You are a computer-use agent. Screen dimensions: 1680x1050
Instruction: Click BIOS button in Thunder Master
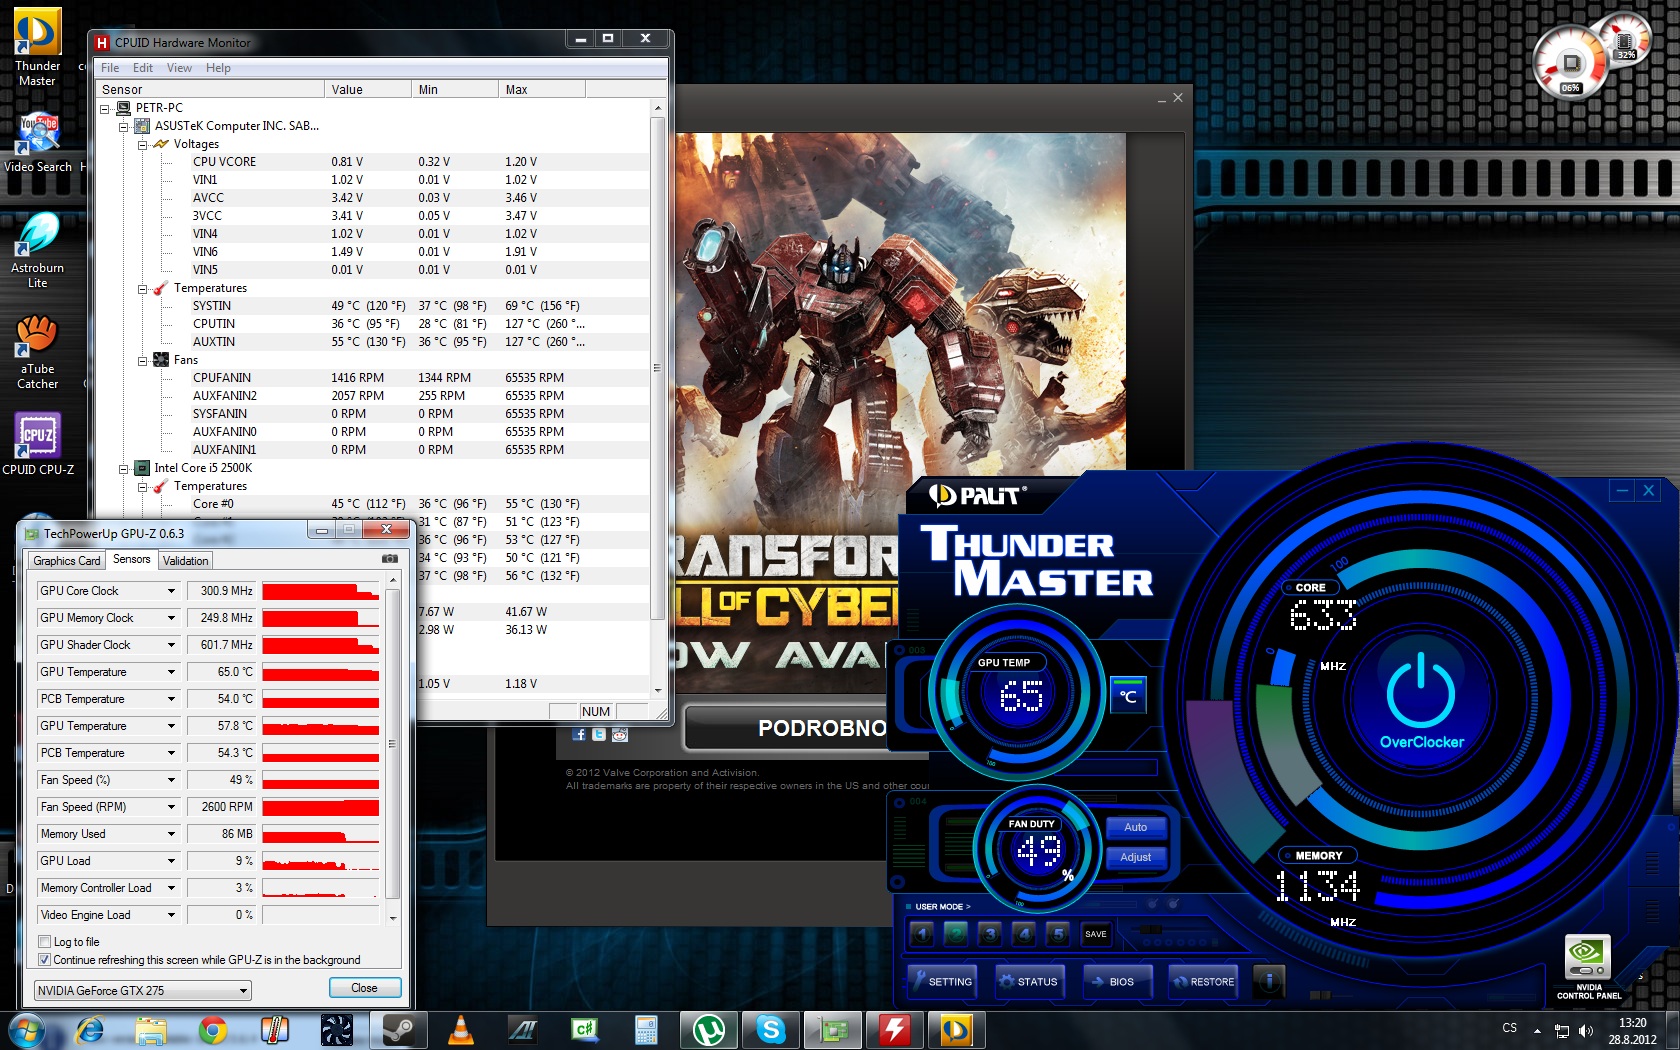(x=1116, y=982)
